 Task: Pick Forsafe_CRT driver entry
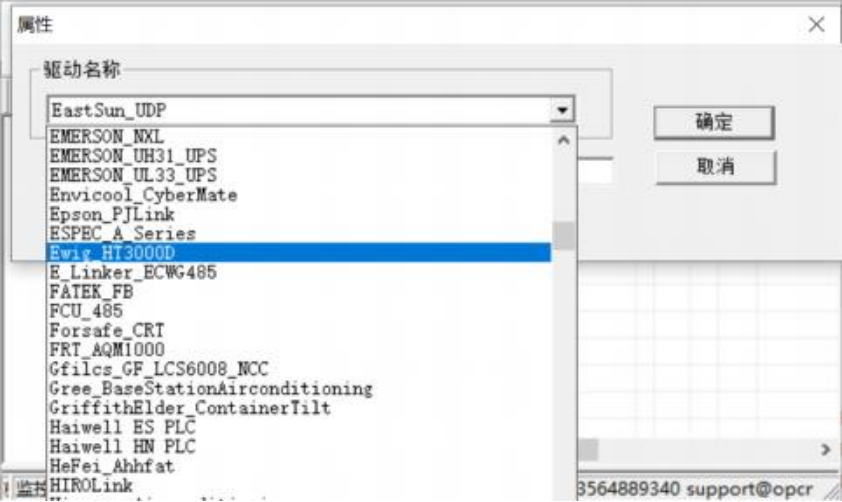coord(299,330)
